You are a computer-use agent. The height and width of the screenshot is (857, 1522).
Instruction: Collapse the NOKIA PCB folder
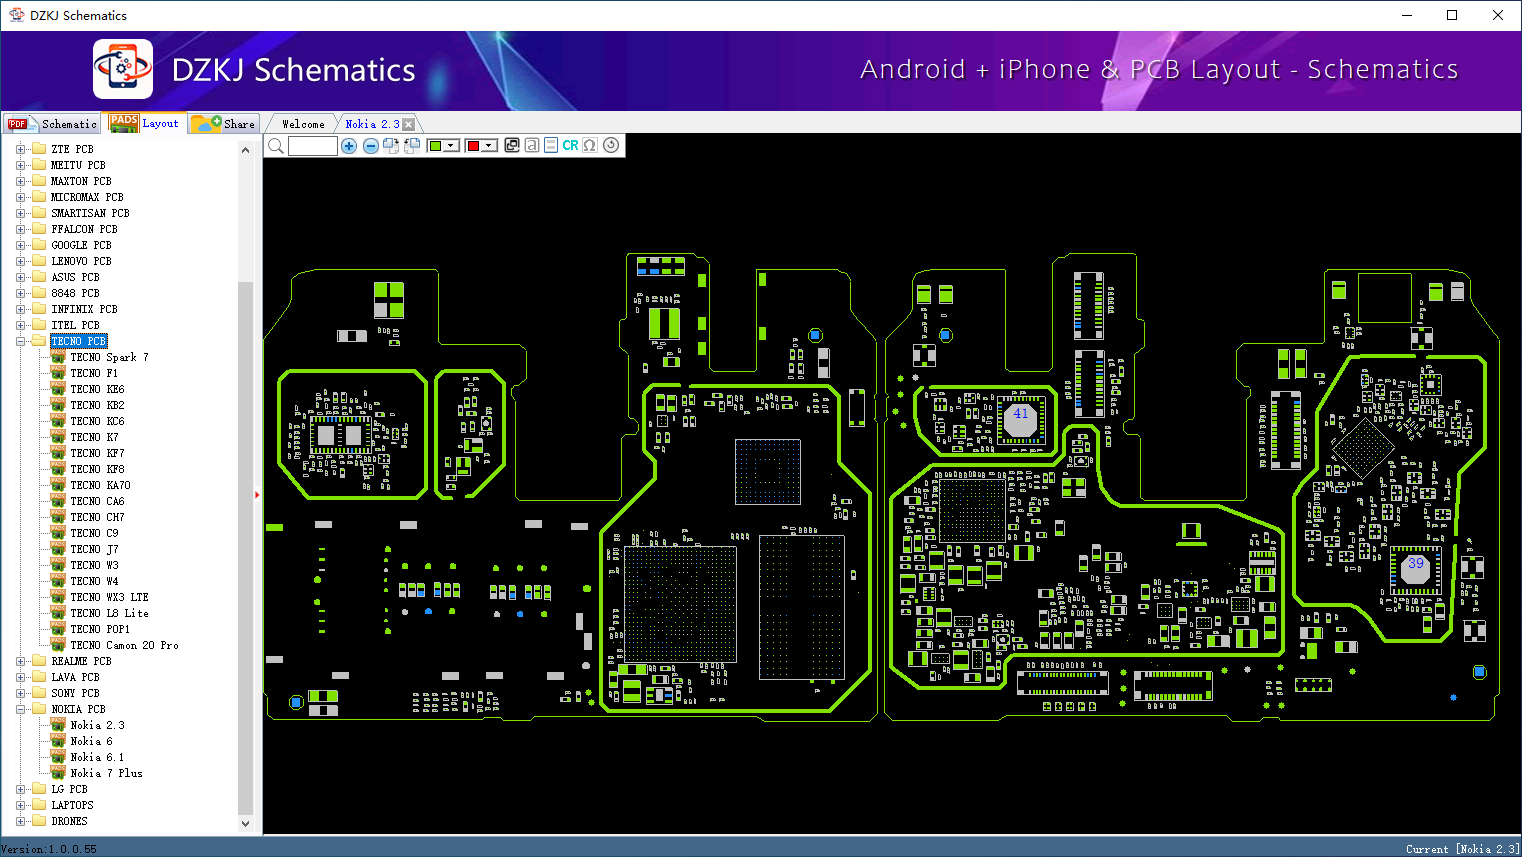pos(20,709)
